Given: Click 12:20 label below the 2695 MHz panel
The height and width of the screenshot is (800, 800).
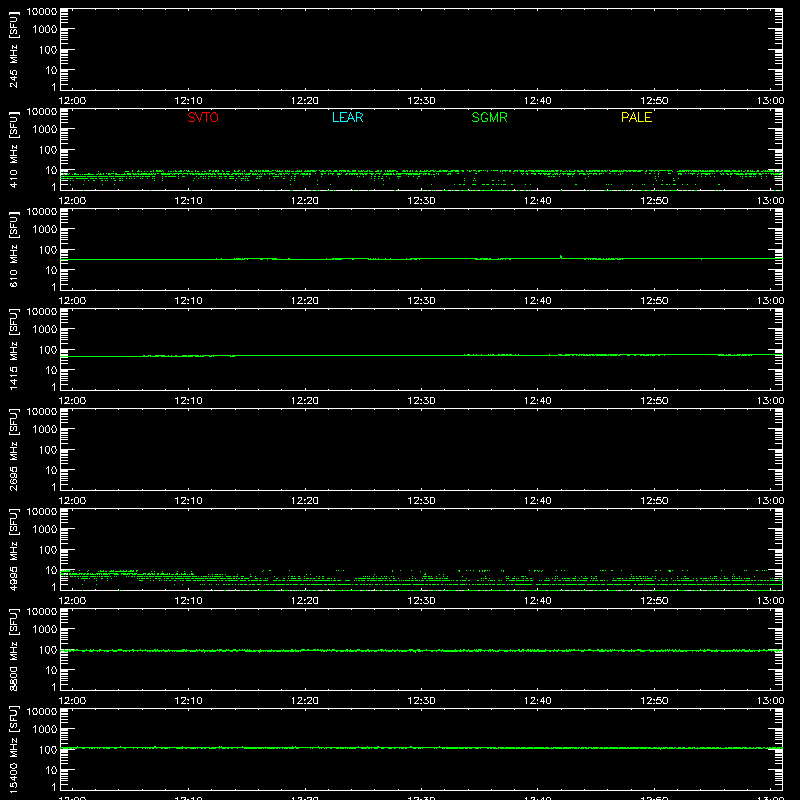Looking at the screenshot, I should pyautogui.click(x=305, y=501).
